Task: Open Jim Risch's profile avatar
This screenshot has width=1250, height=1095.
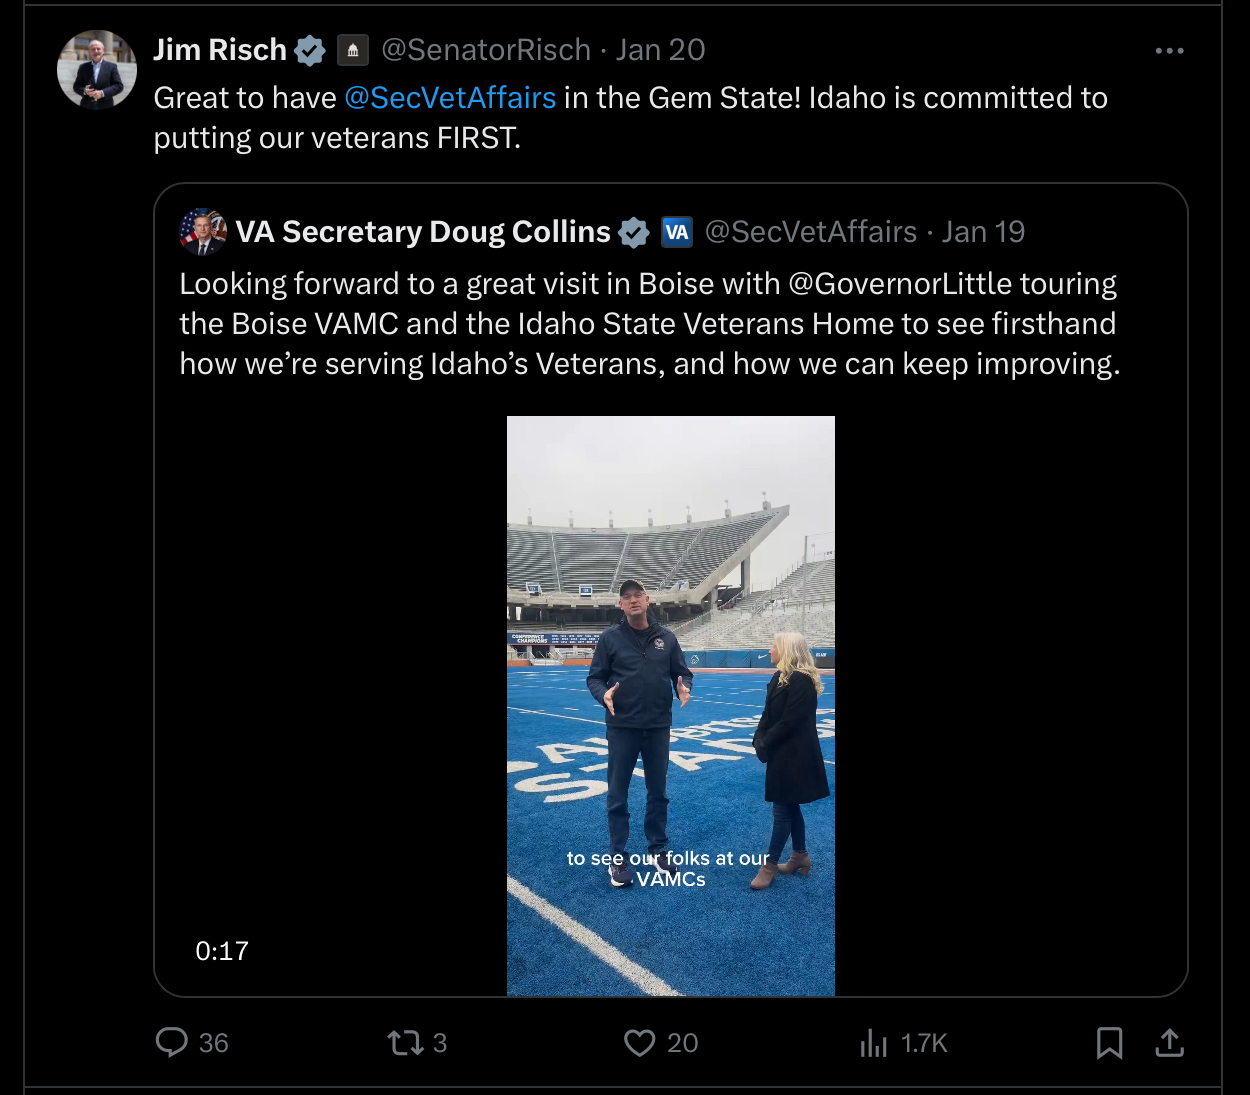Action: [x=97, y=70]
